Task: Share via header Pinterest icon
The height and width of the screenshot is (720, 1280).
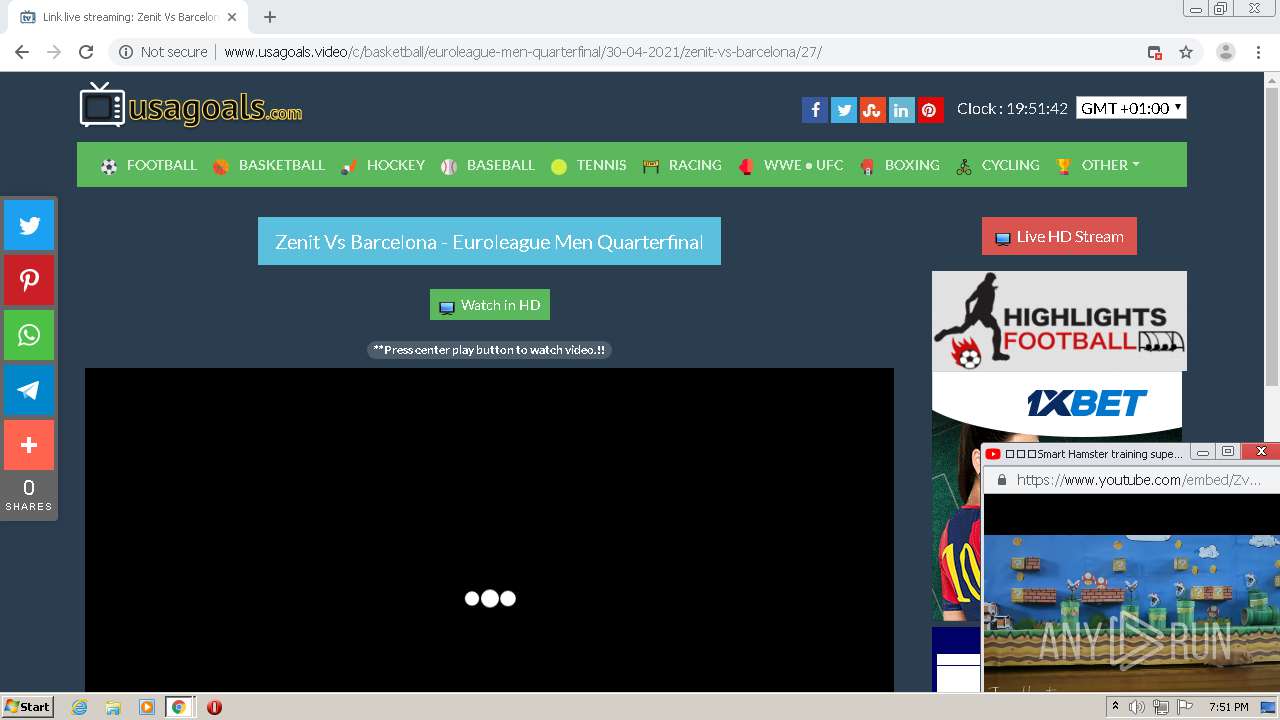Action: [930, 110]
